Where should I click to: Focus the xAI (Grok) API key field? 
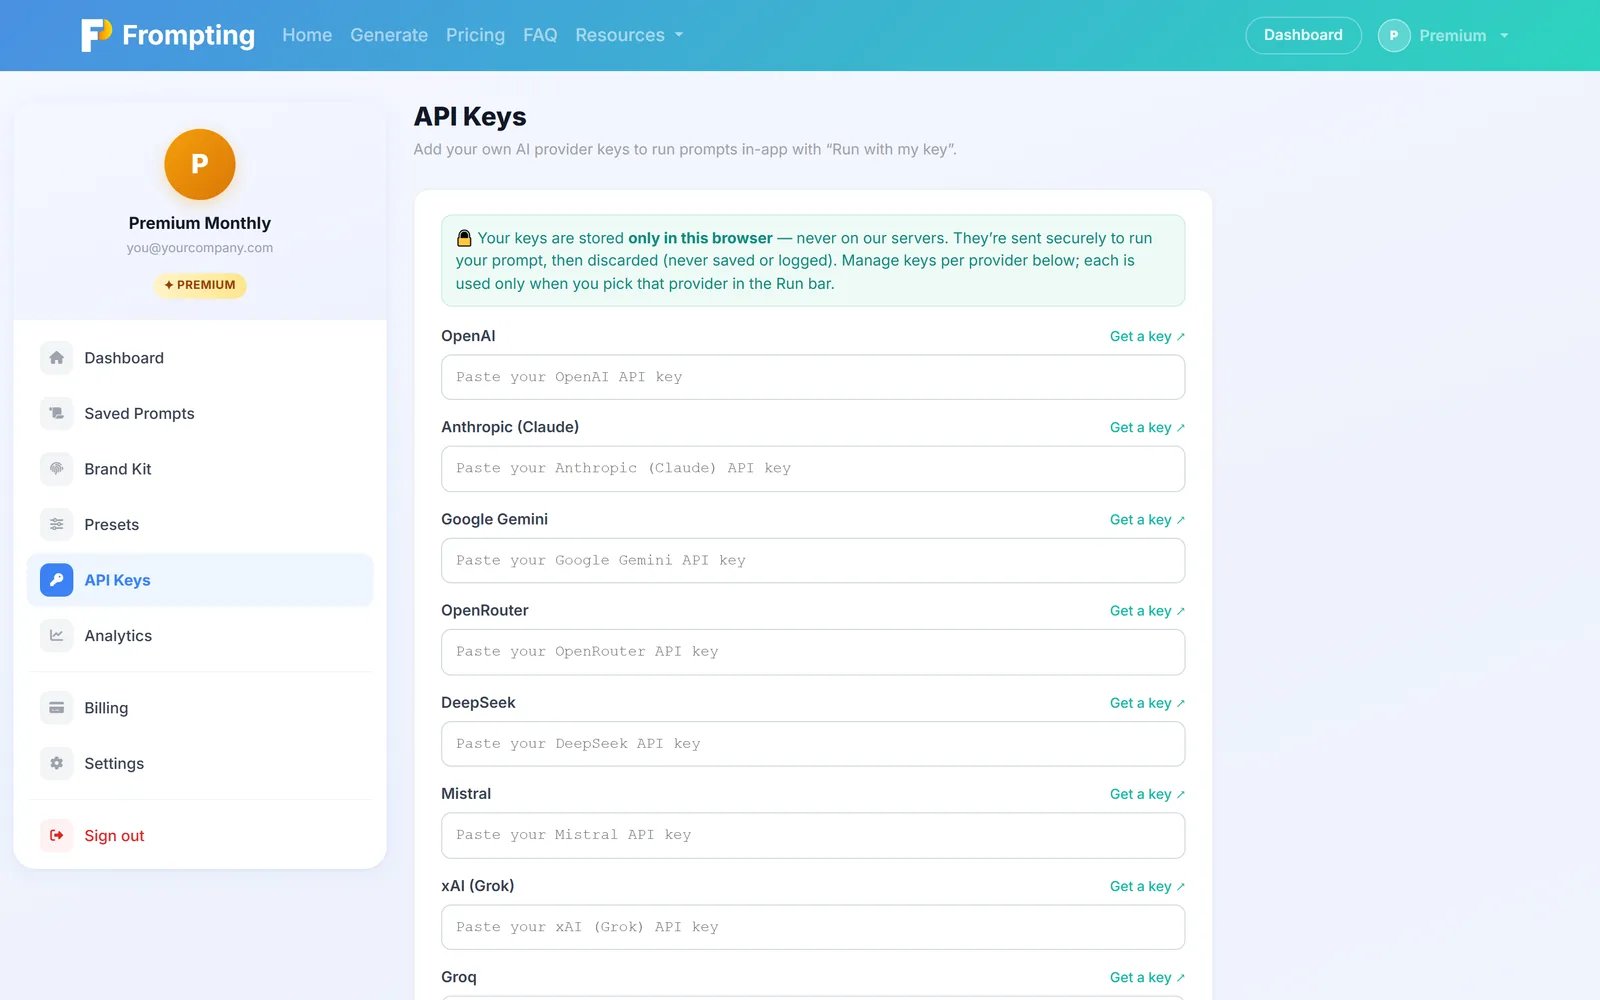813,927
